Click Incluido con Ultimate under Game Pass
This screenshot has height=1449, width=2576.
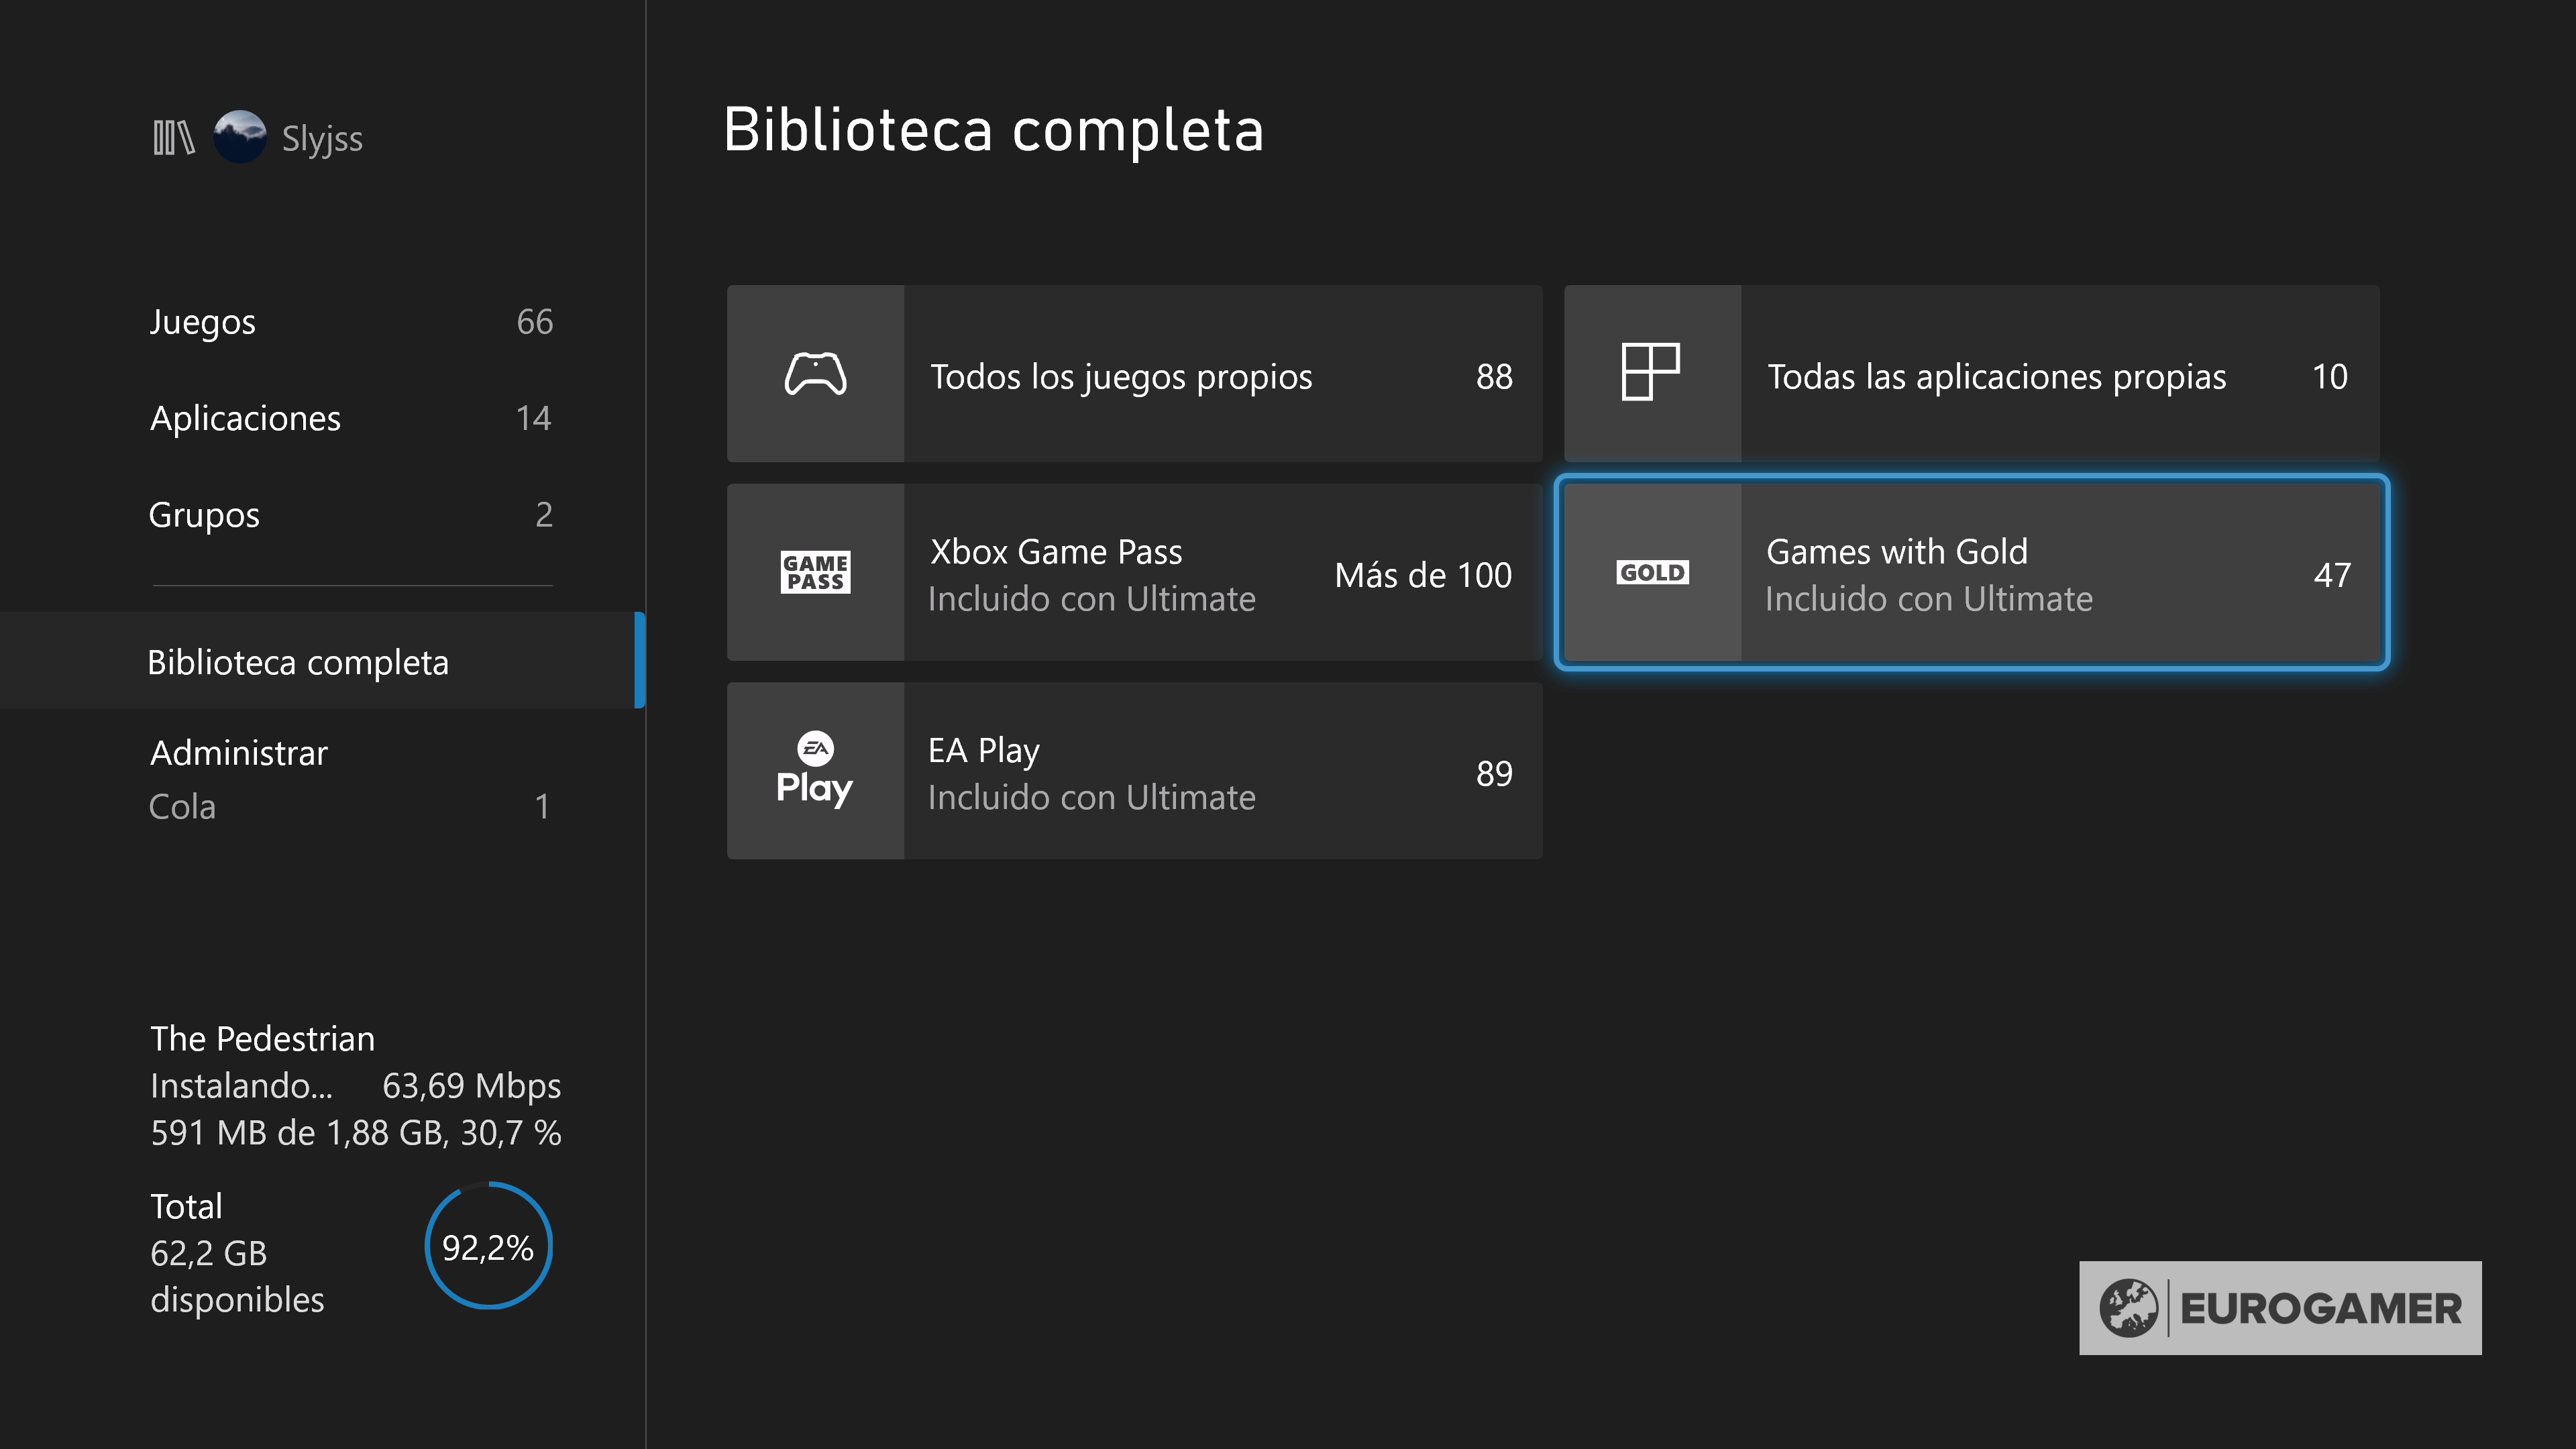(x=1091, y=599)
